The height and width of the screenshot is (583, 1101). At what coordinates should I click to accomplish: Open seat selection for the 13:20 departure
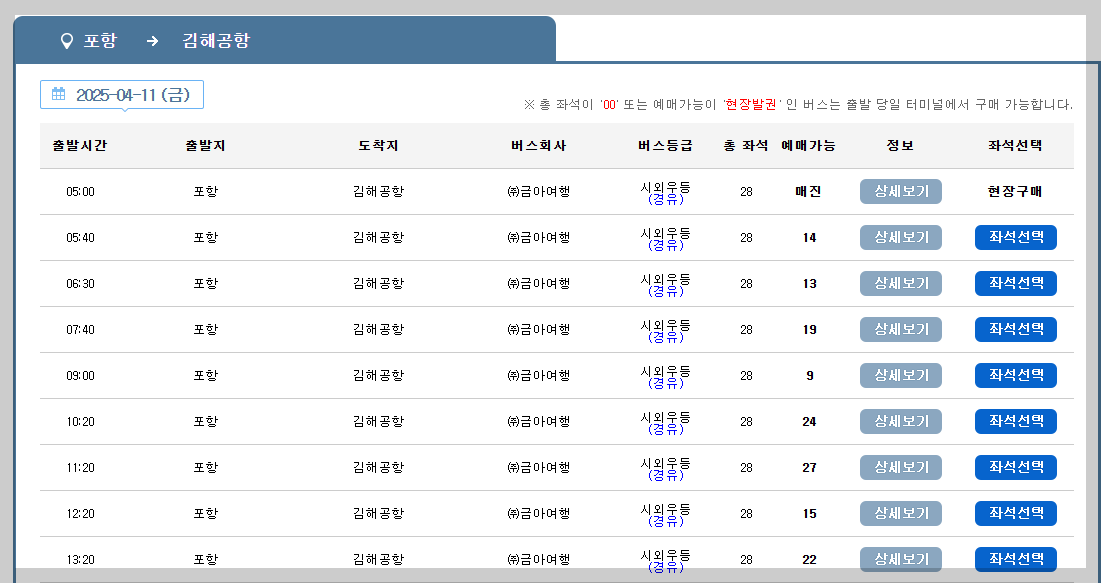coord(1015,559)
